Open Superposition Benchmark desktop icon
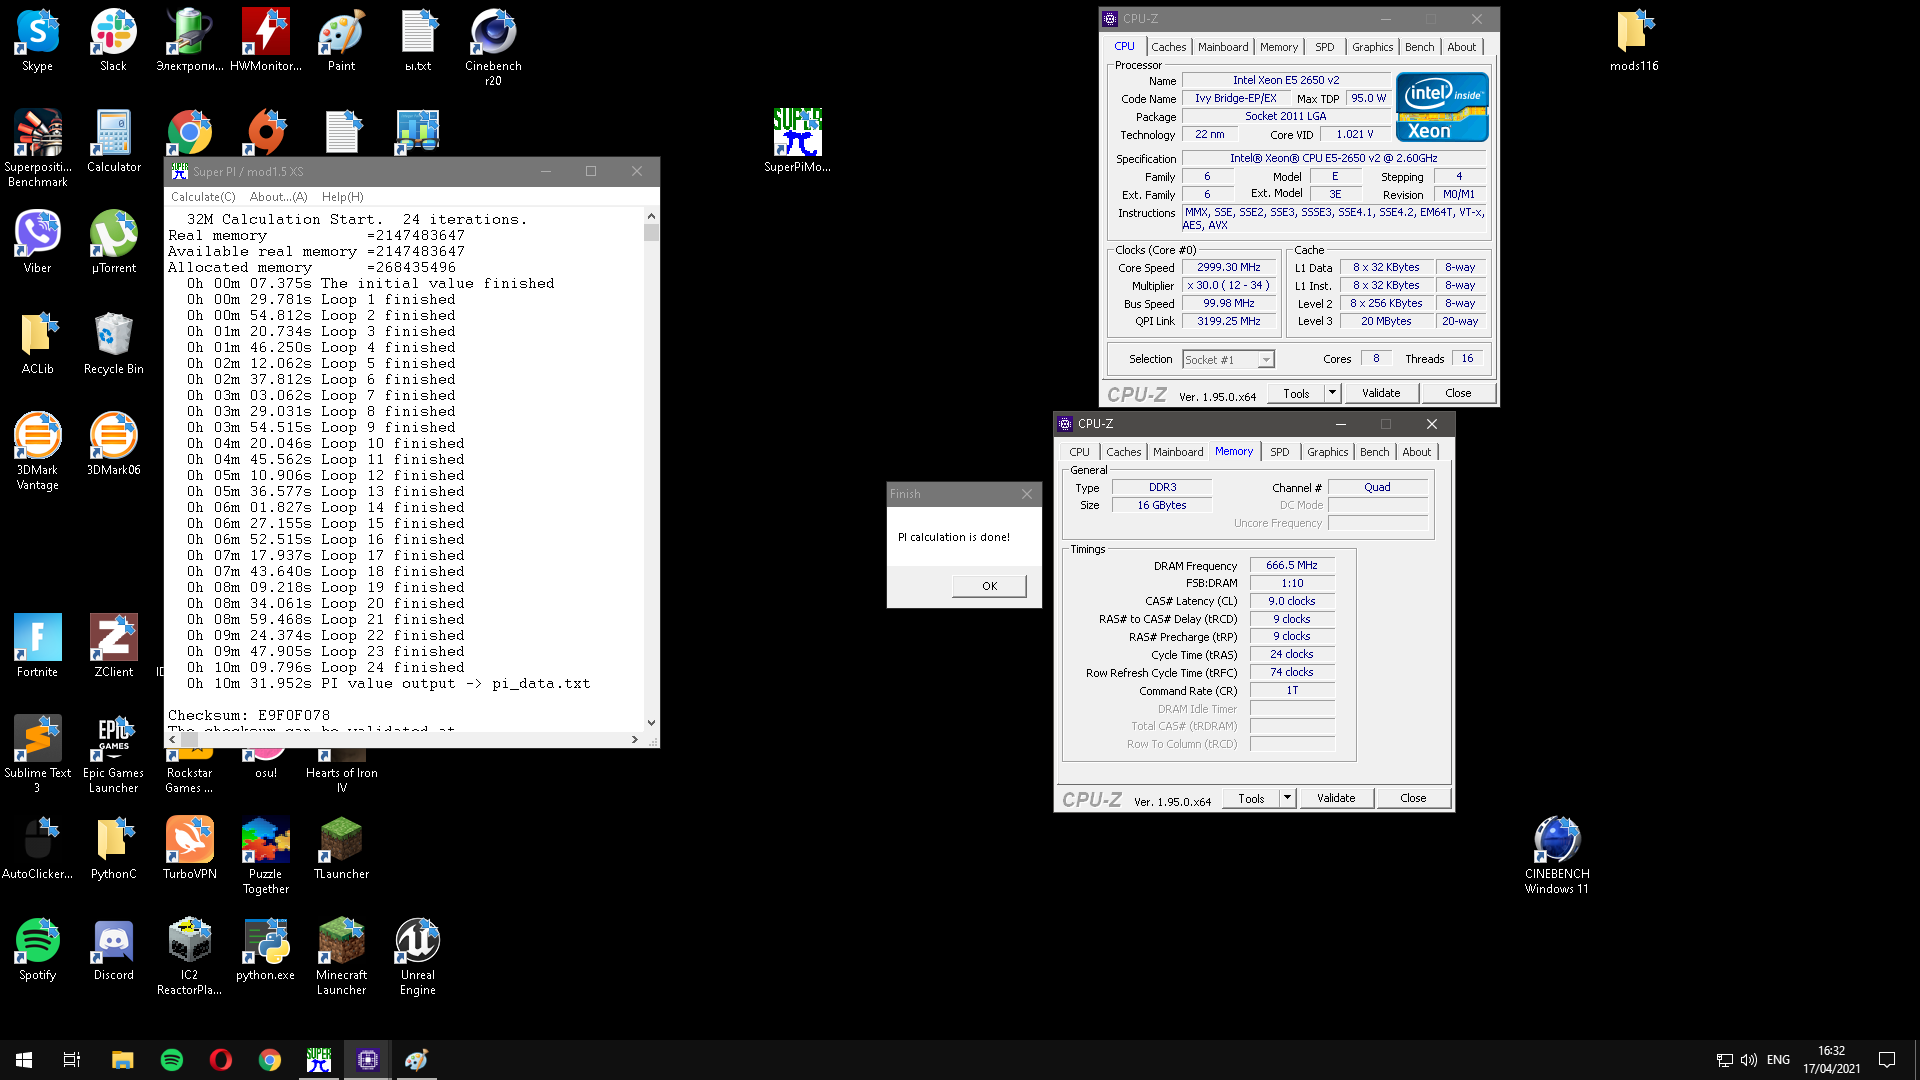1920x1080 pixels. [37, 148]
